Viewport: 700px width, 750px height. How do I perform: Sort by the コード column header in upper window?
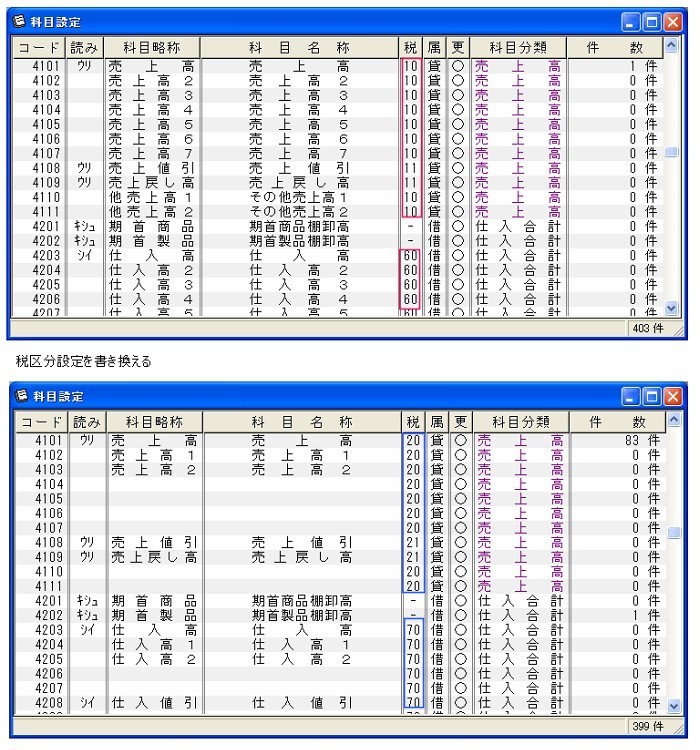39,47
